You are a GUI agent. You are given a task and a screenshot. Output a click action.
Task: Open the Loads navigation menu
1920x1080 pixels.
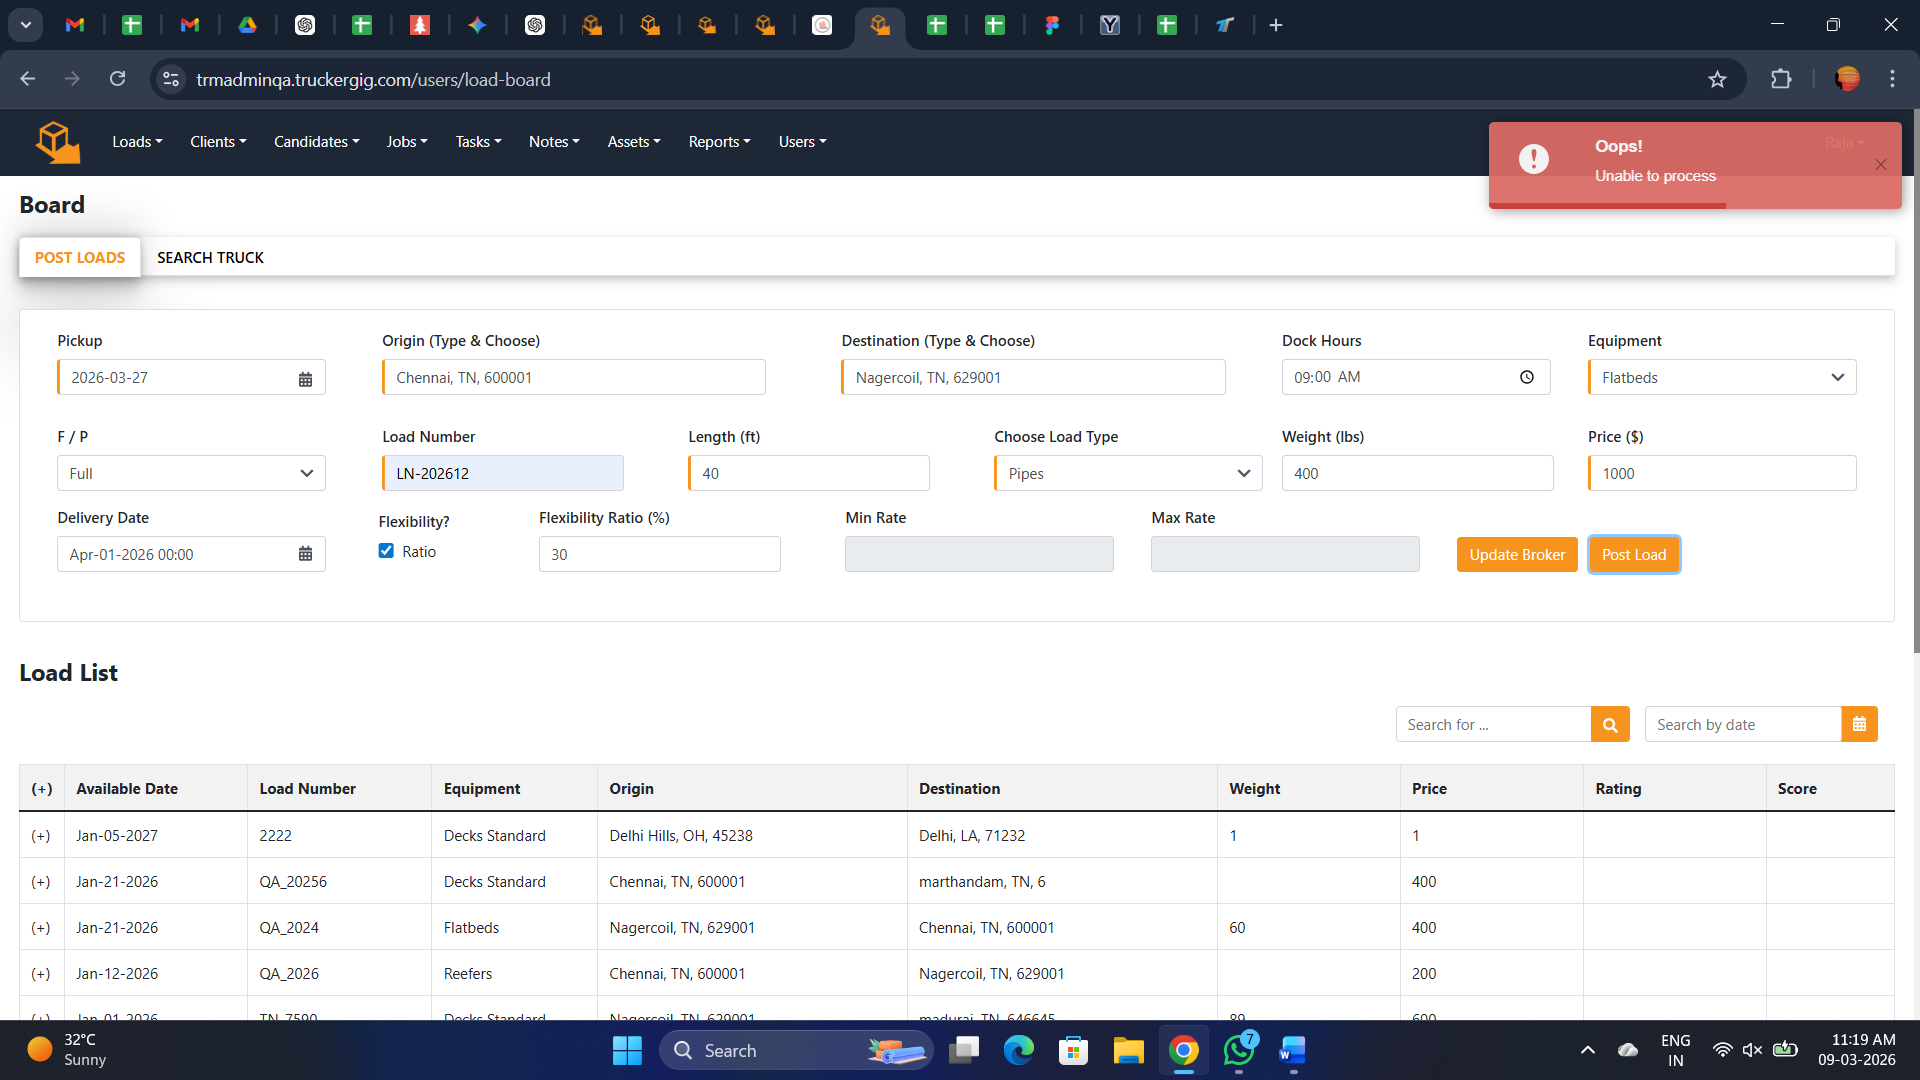click(x=137, y=142)
